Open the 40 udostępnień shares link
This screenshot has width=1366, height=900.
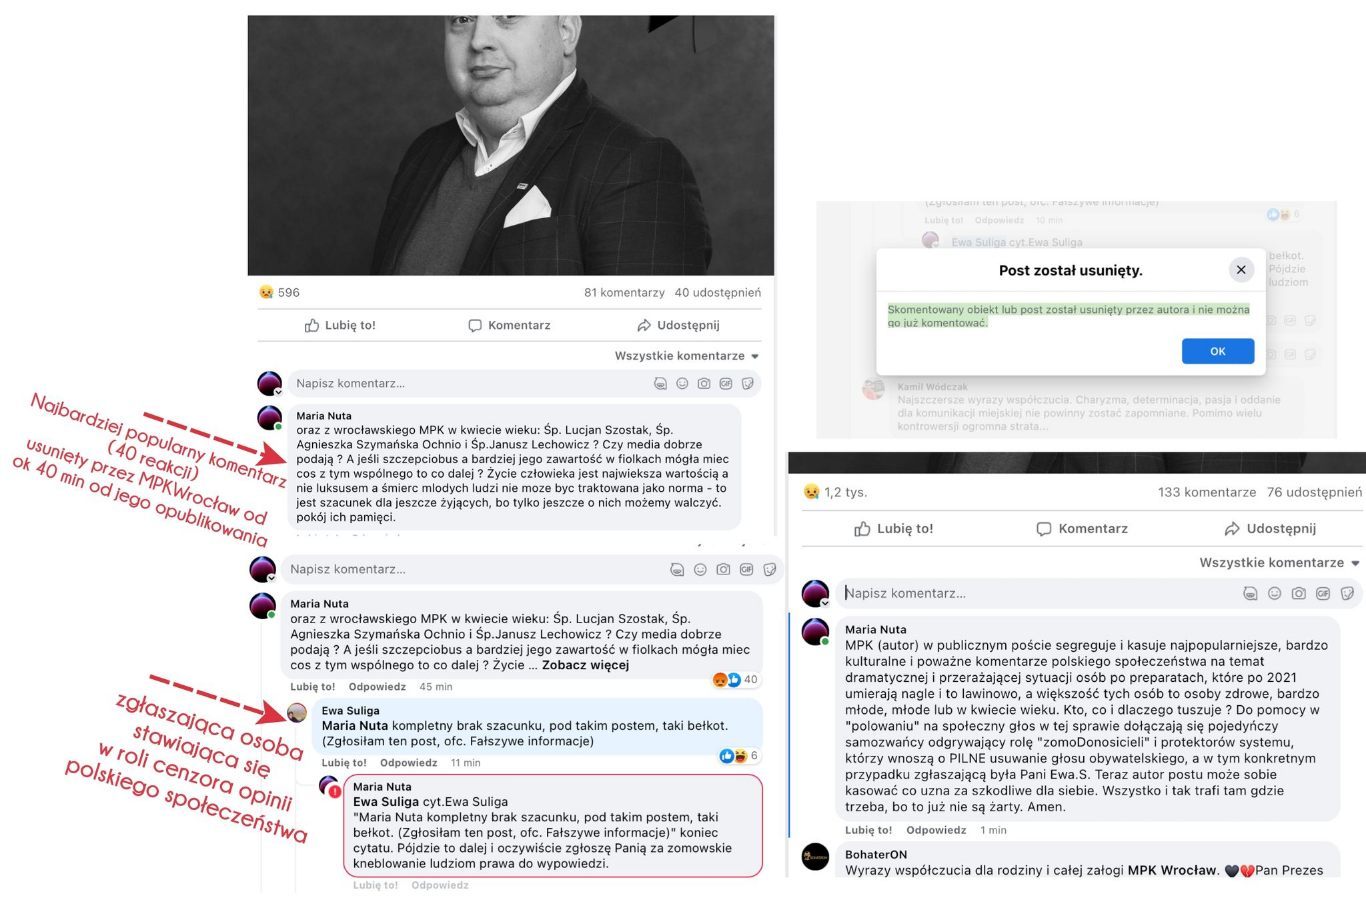(x=717, y=292)
